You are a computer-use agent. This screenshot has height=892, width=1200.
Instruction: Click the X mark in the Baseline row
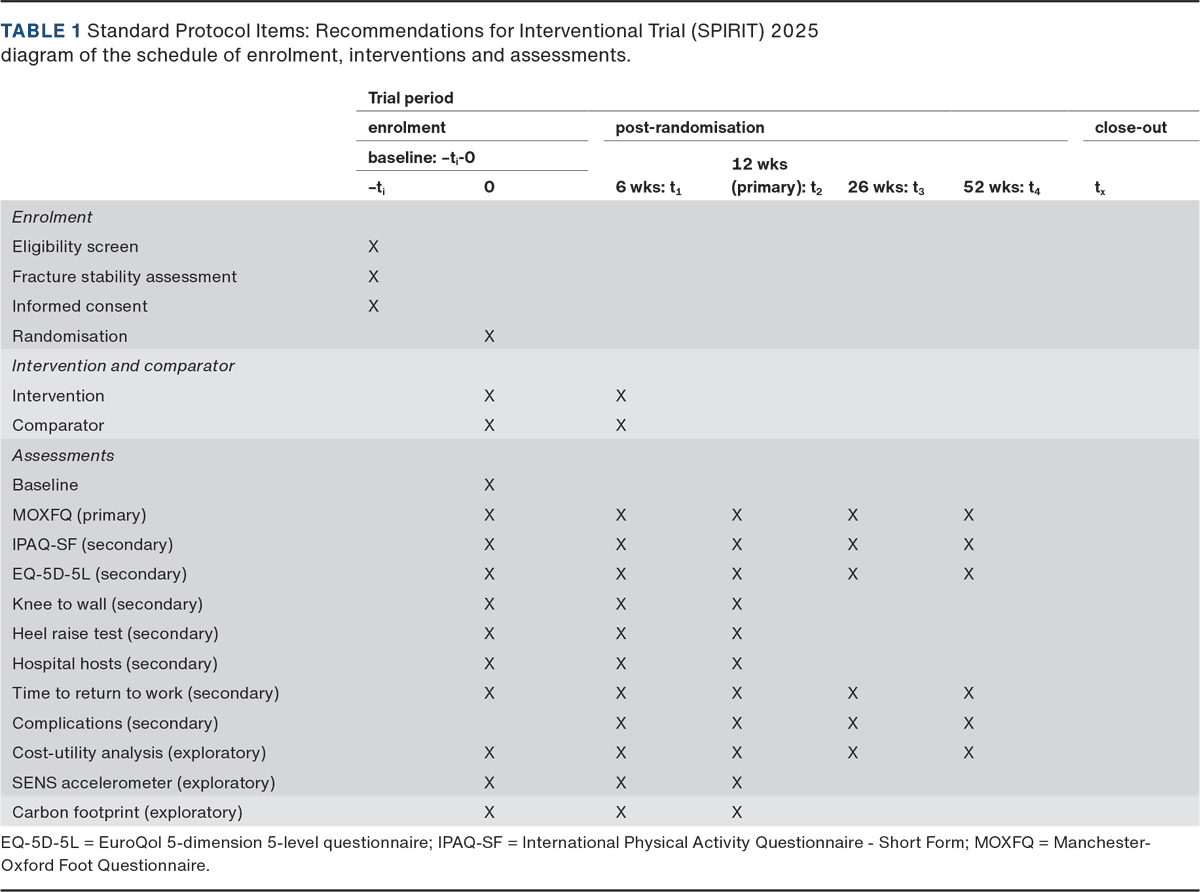pos(489,485)
